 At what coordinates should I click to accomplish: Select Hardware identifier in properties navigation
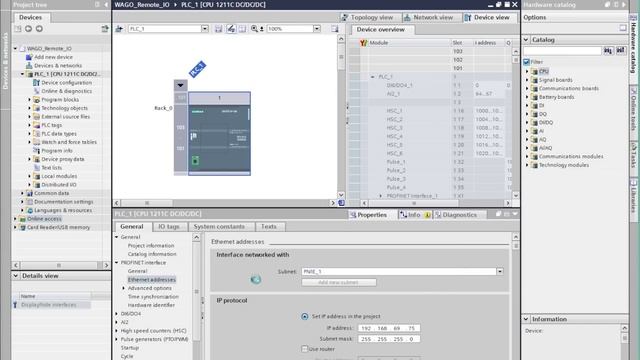click(x=151, y=305)
